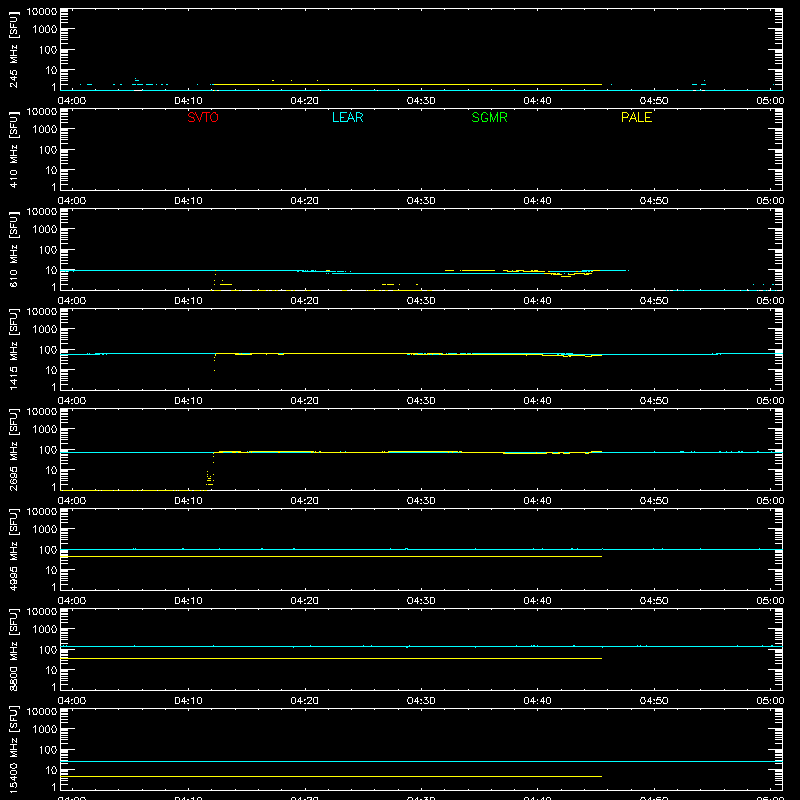800x800 pixels.
Task: Select the 8800 MHz [SFU] axis title
Action: point(14,649)
